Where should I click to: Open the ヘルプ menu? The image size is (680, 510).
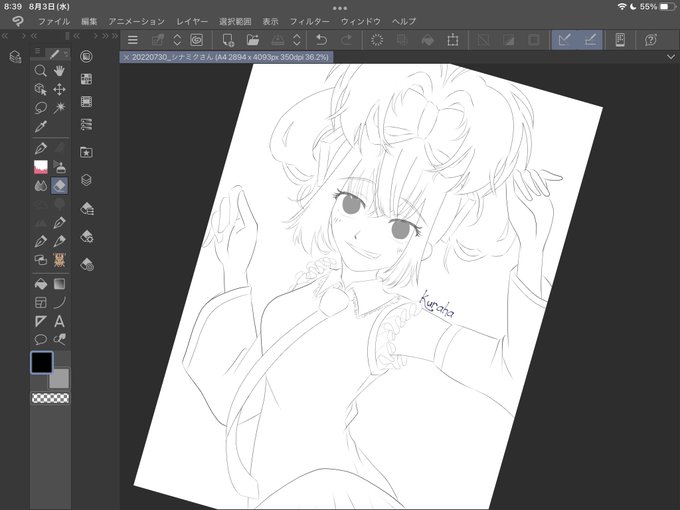click(404, 22)
